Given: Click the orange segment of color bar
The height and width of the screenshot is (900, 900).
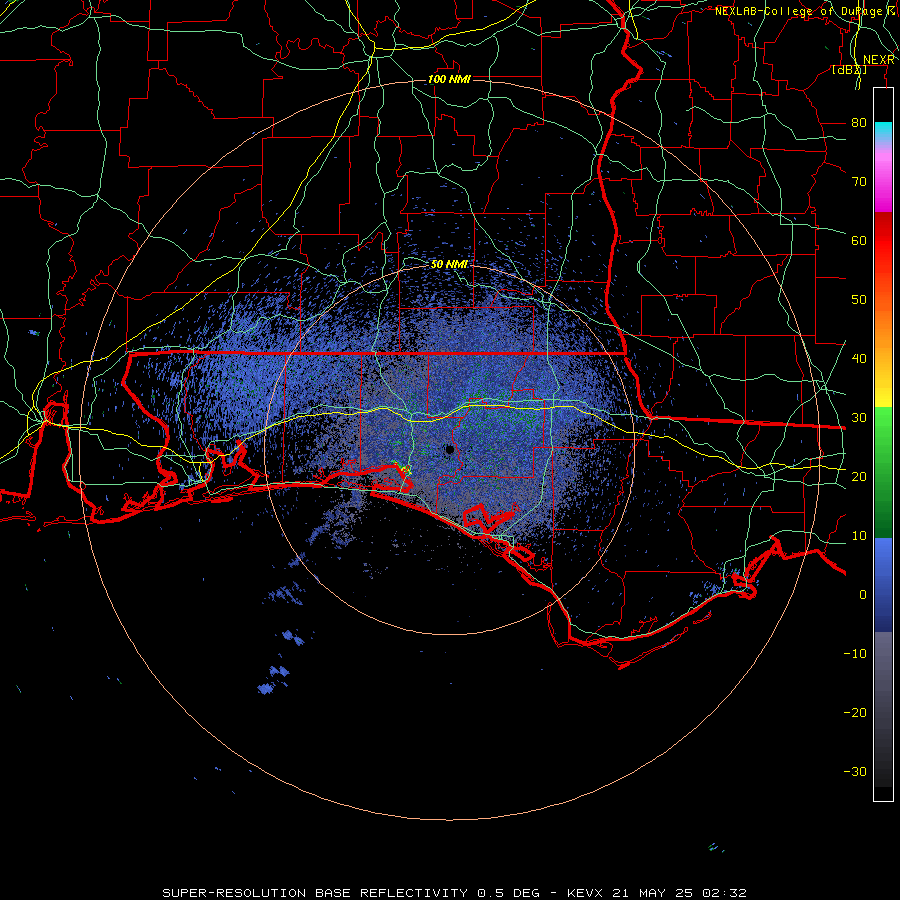Looking at the screenshot, I should point(883,327).
